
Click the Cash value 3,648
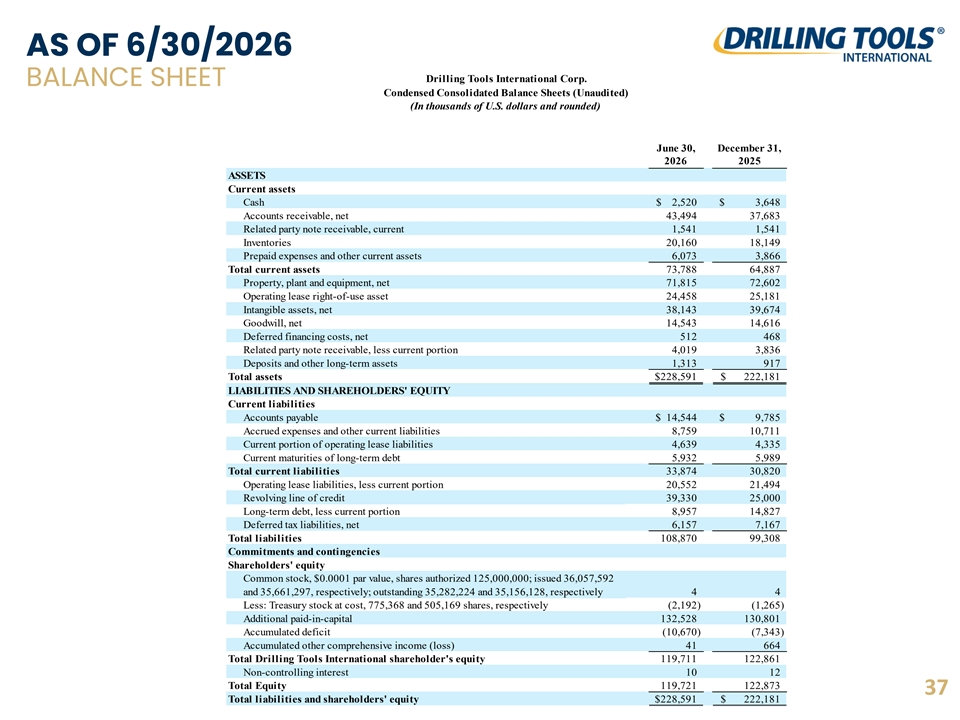[x=767, y=203]
